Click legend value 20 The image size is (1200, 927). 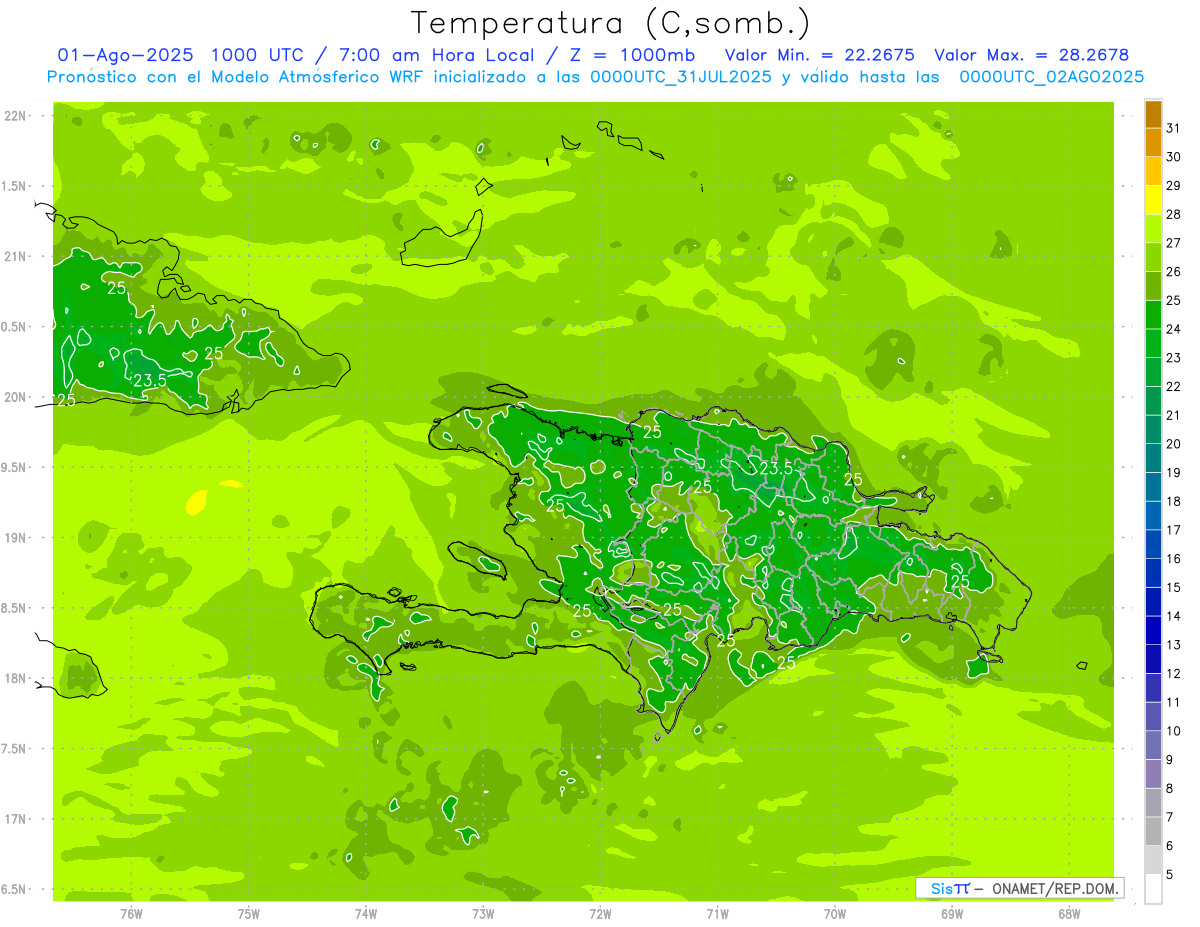1174,444
